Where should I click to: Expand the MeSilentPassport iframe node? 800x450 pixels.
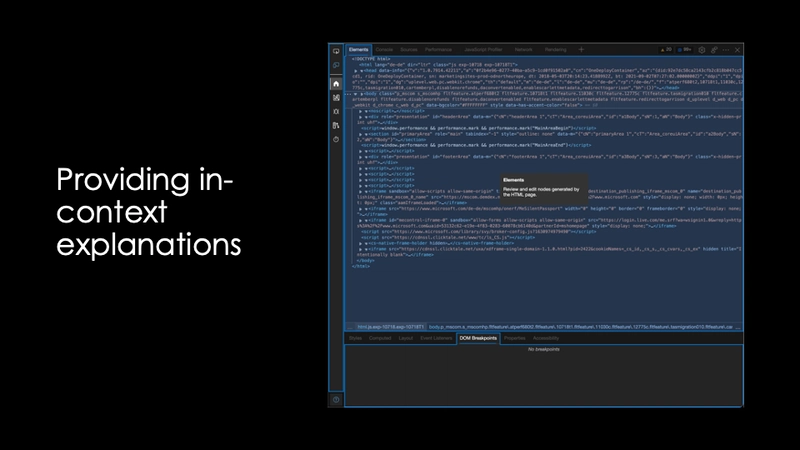tap(361, 209)
